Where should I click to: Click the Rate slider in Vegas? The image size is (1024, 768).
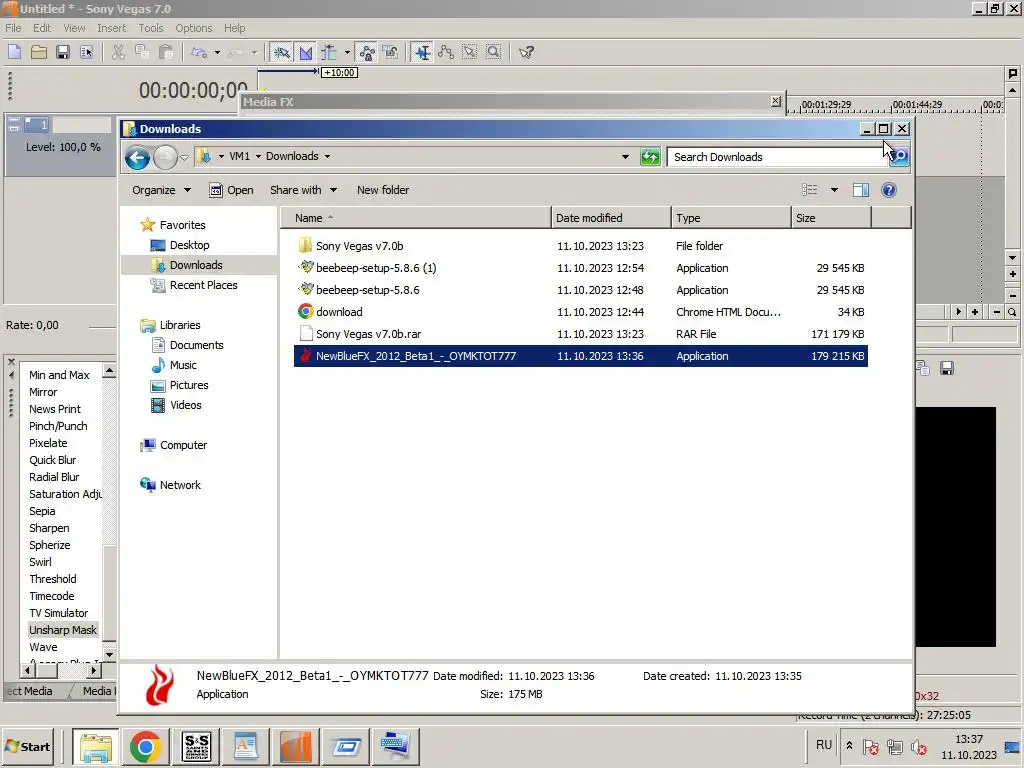coord(102,326)
